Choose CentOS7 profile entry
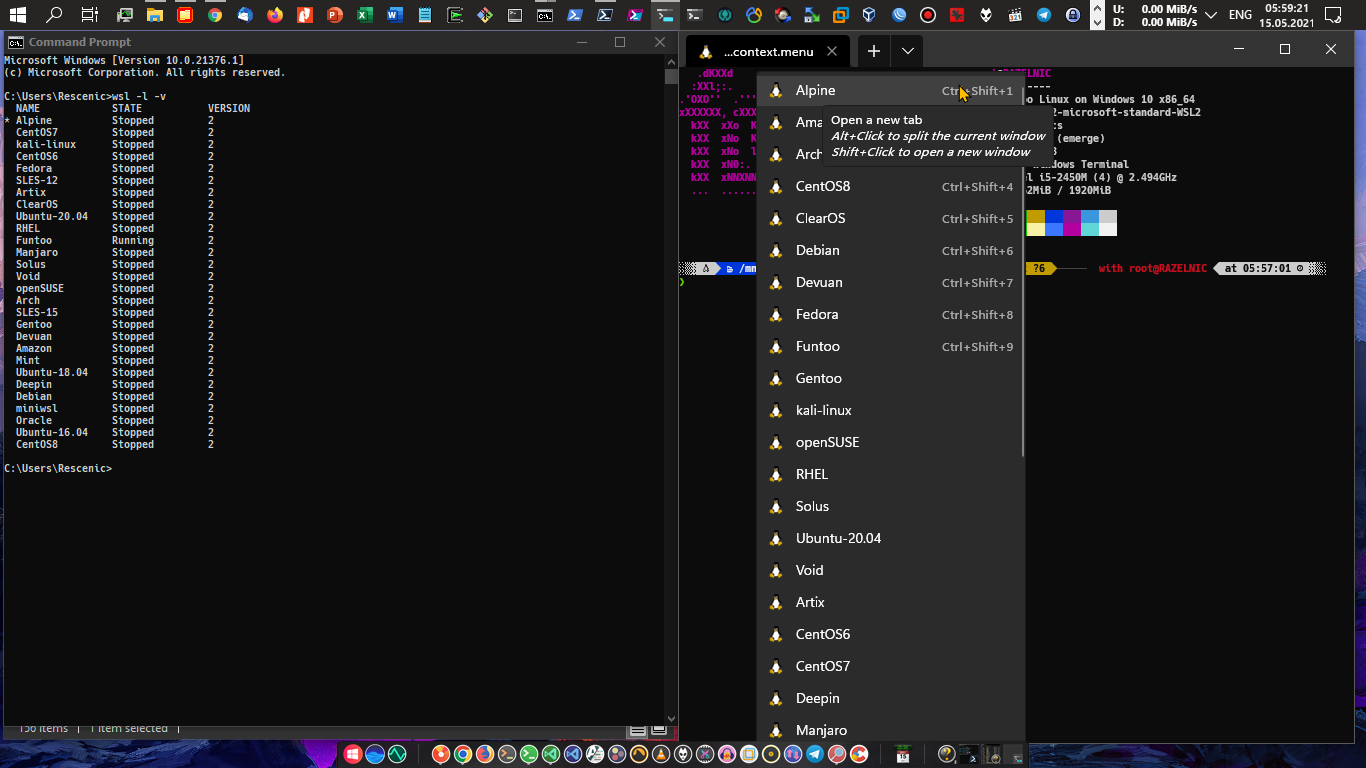Viewport: 1366px width, 768px height. pos(891,666)
